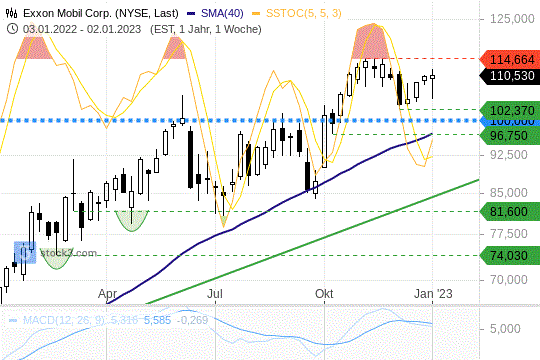Click the orange SSTOC legend marker
The height and width of the screenshot is (360, 540).
coord(256,14)
